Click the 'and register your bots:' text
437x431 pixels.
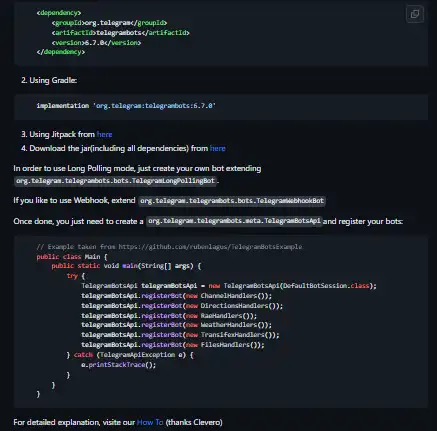pos(363,221)
